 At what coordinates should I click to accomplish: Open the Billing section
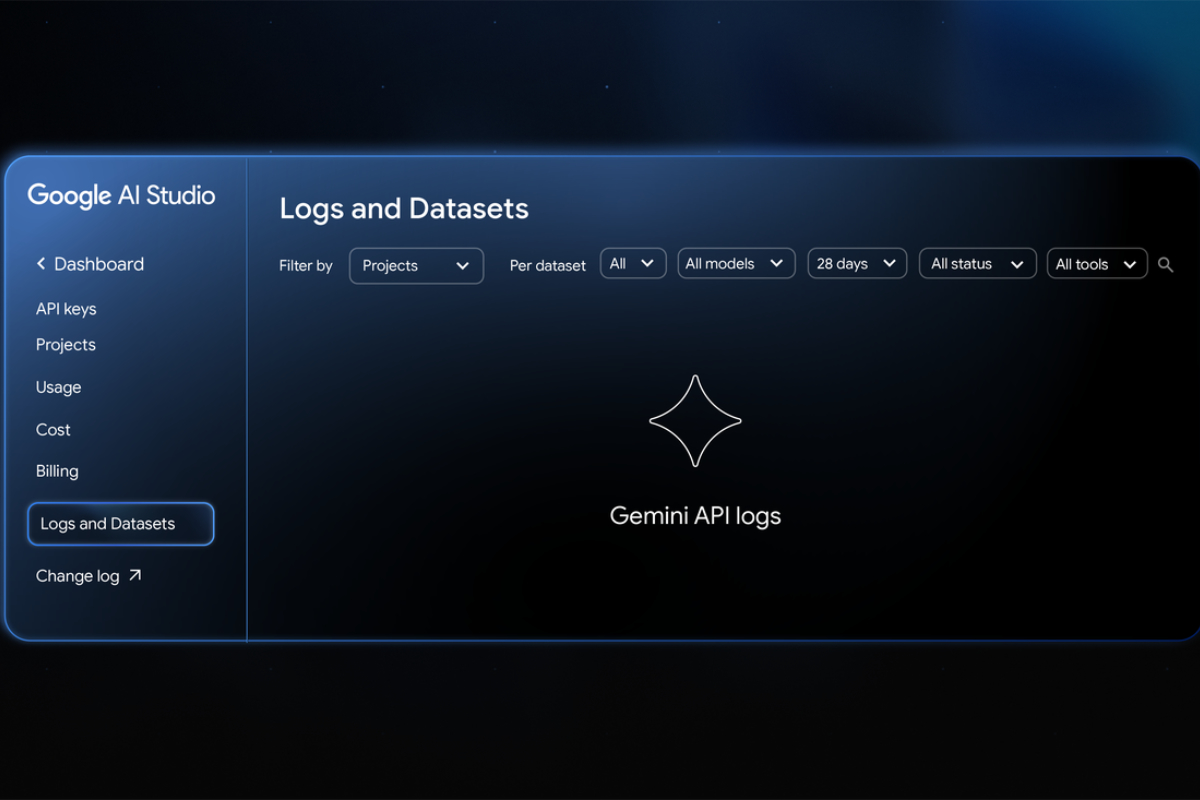[x=57, y=471]
